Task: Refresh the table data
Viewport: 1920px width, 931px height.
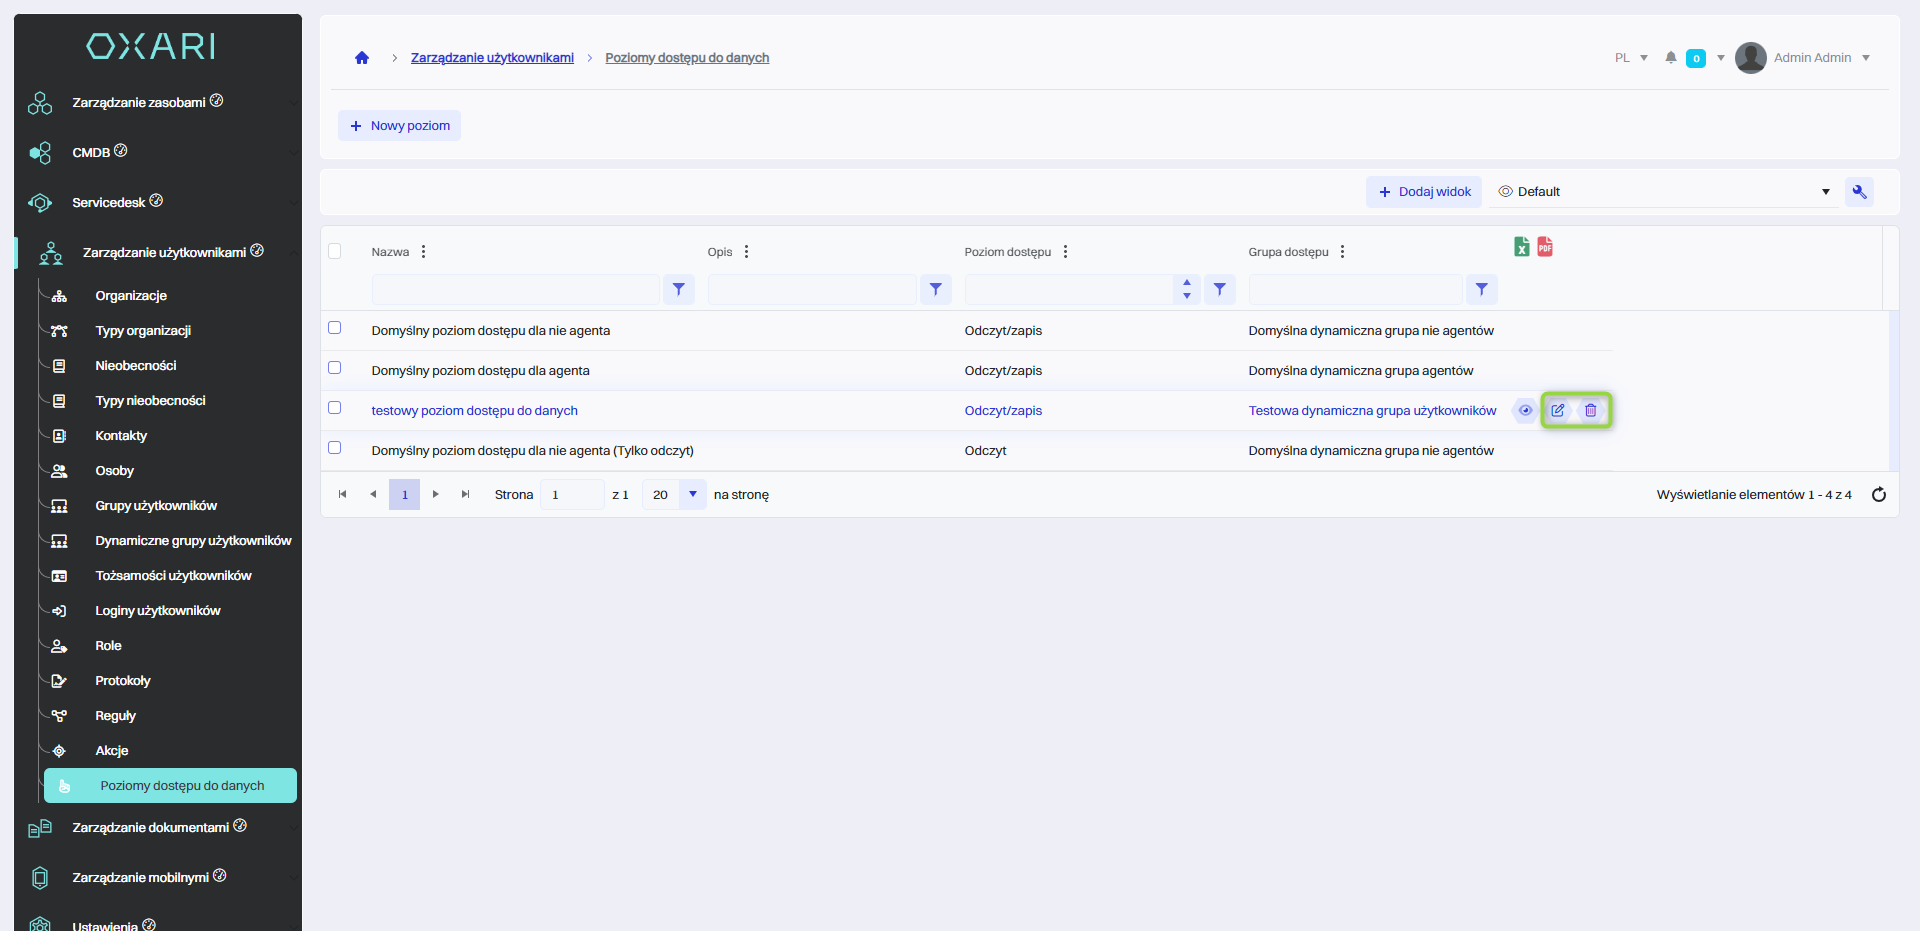Action: [x=1878, y=495]
